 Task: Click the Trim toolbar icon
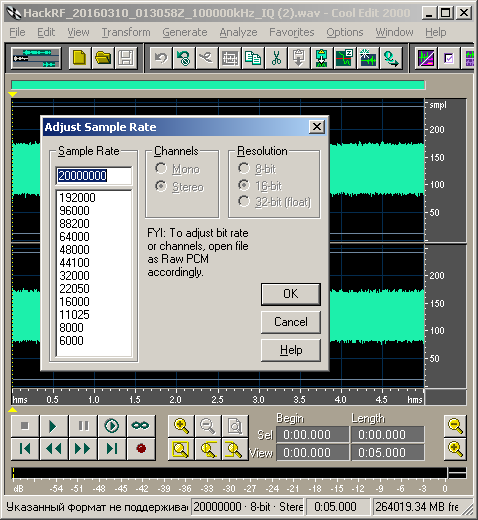coord(230,58)
